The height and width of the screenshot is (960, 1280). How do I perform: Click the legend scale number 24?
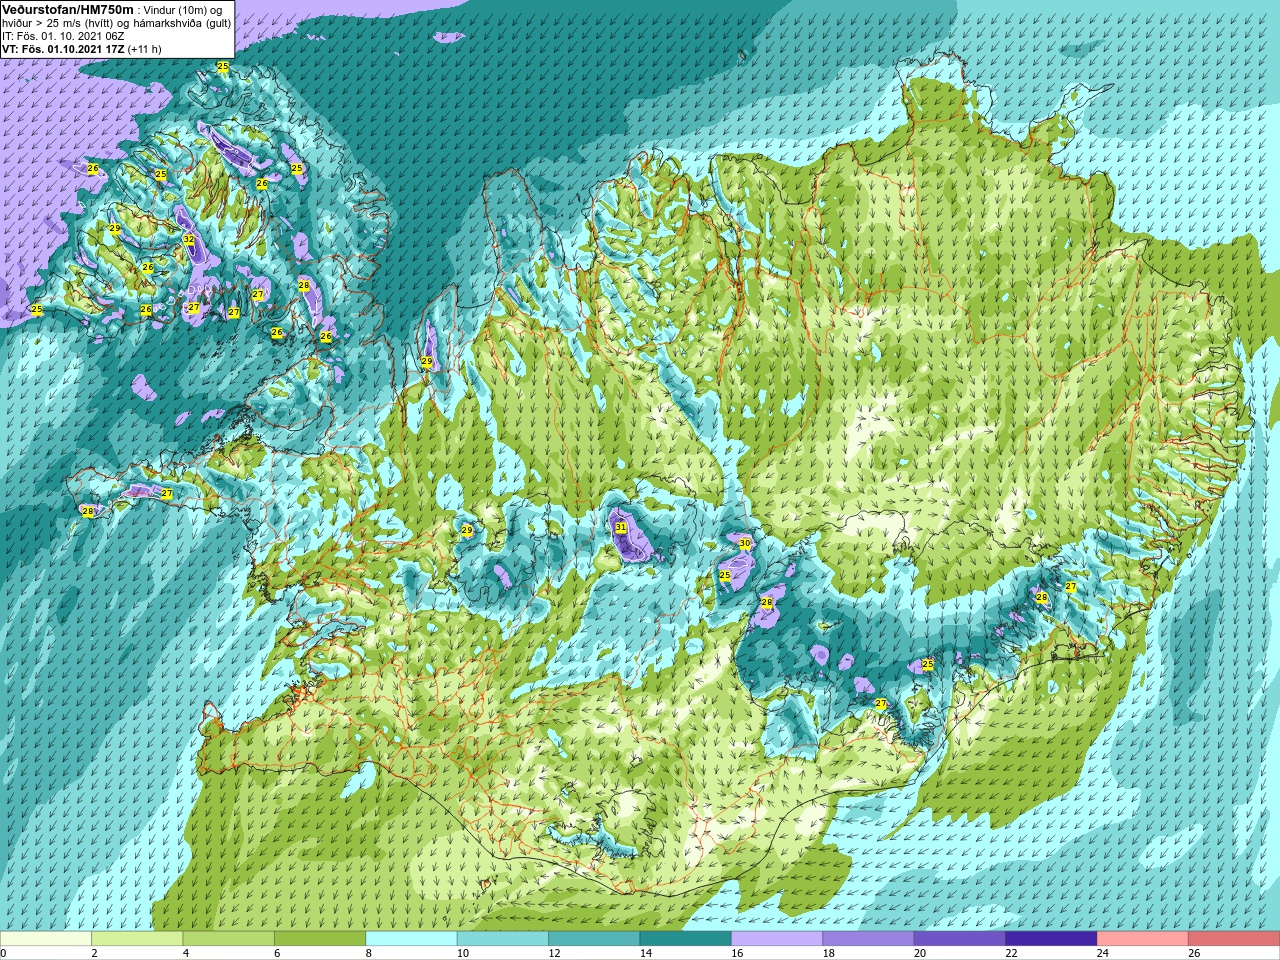point(1102,953)
